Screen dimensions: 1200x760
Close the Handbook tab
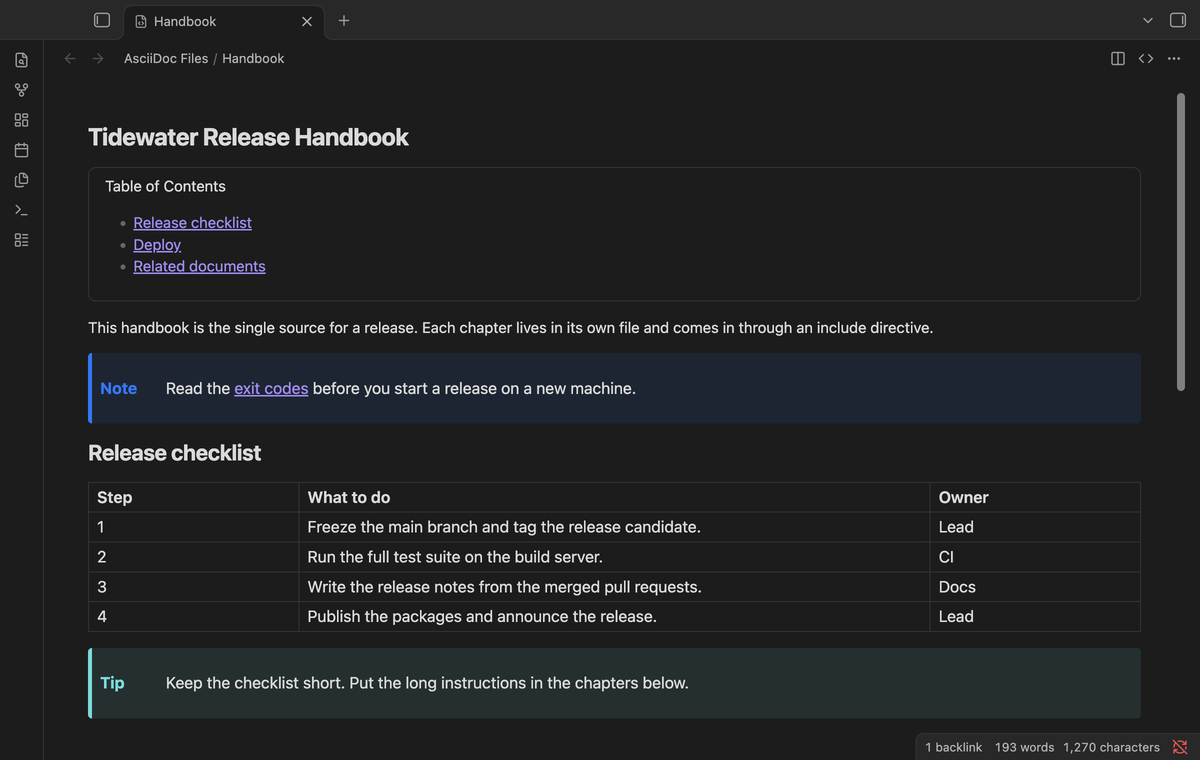tap(306, 21)
